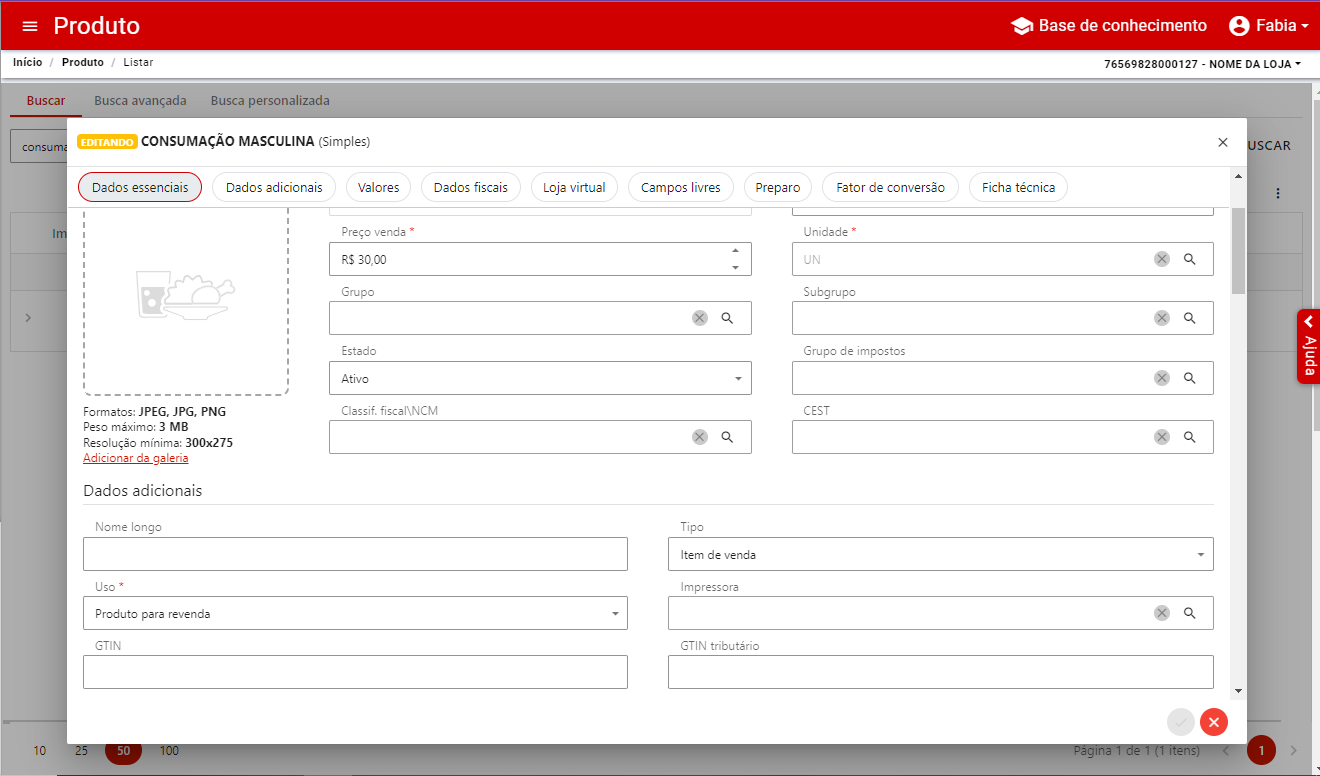The width and height of the screenshot is (1320, 776).
Task: Click into the Nome longo input field
Action: (x=355, y=554)
